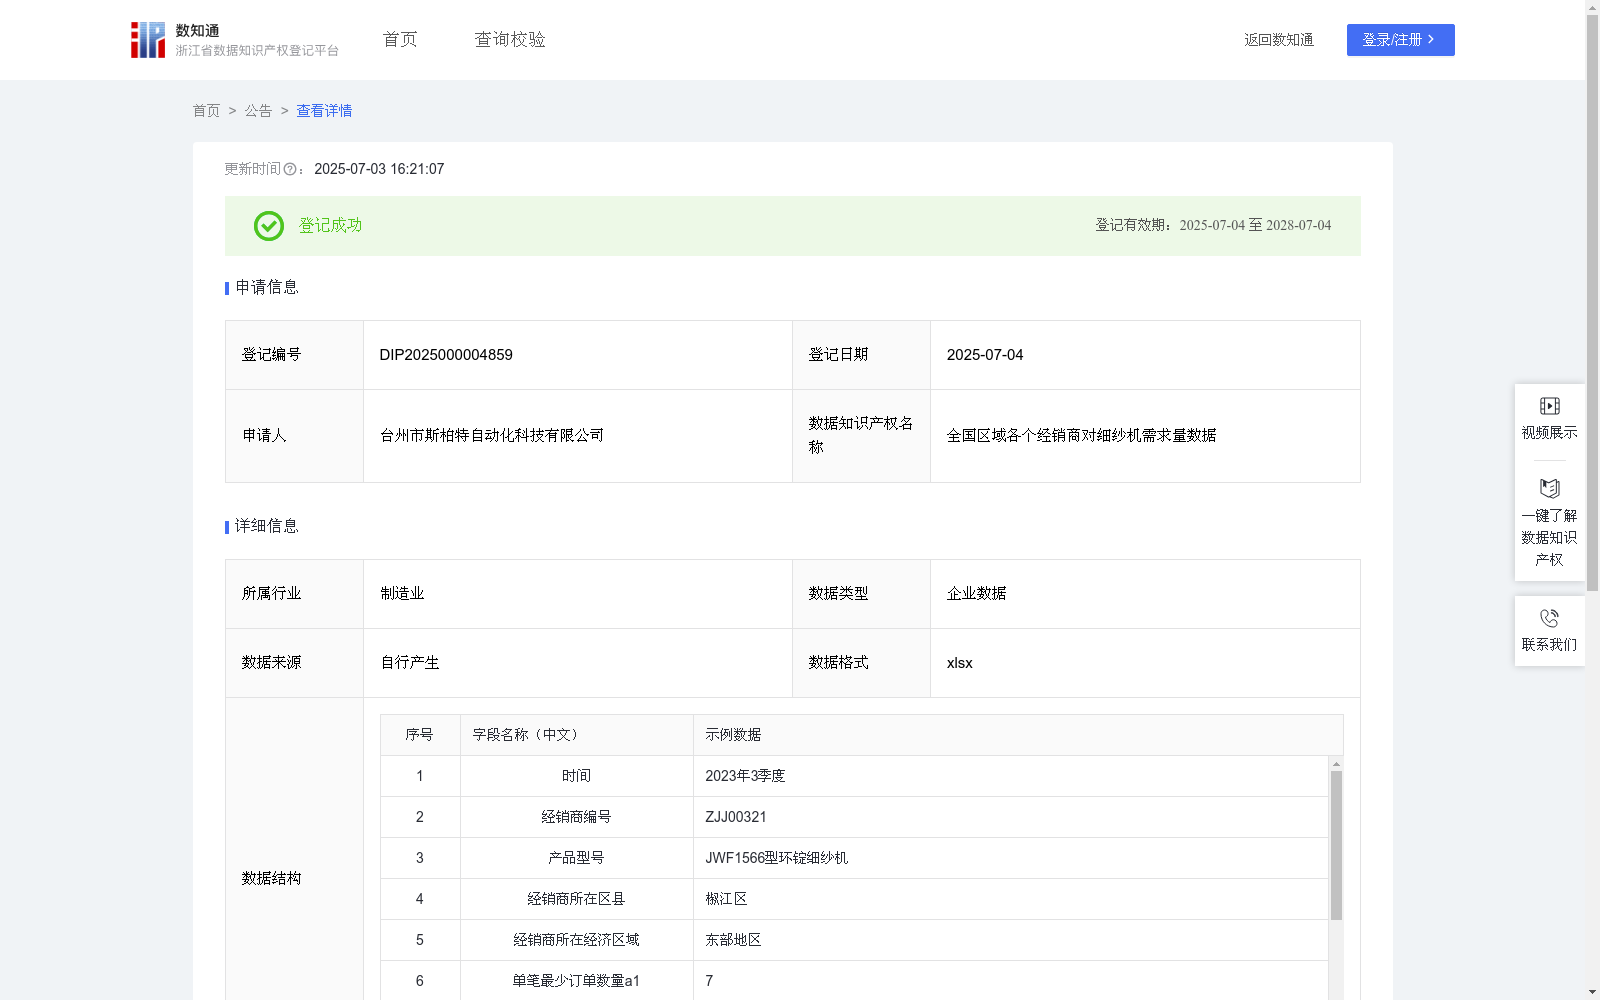The image size is (1600, 1000).
Task: Click the 联系我们 phone icon
Action: click(x=1549, y=616)
